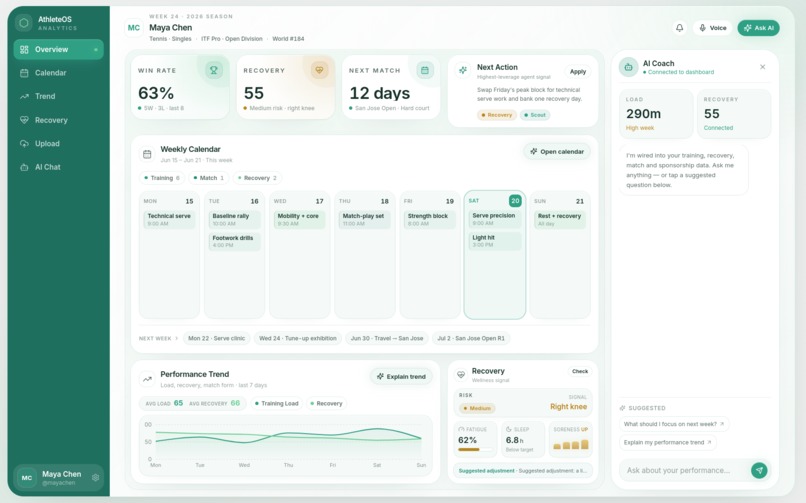This screenshot has width=806, height=503.
Task: Click MC avatar in header
Action: [134, 28]
